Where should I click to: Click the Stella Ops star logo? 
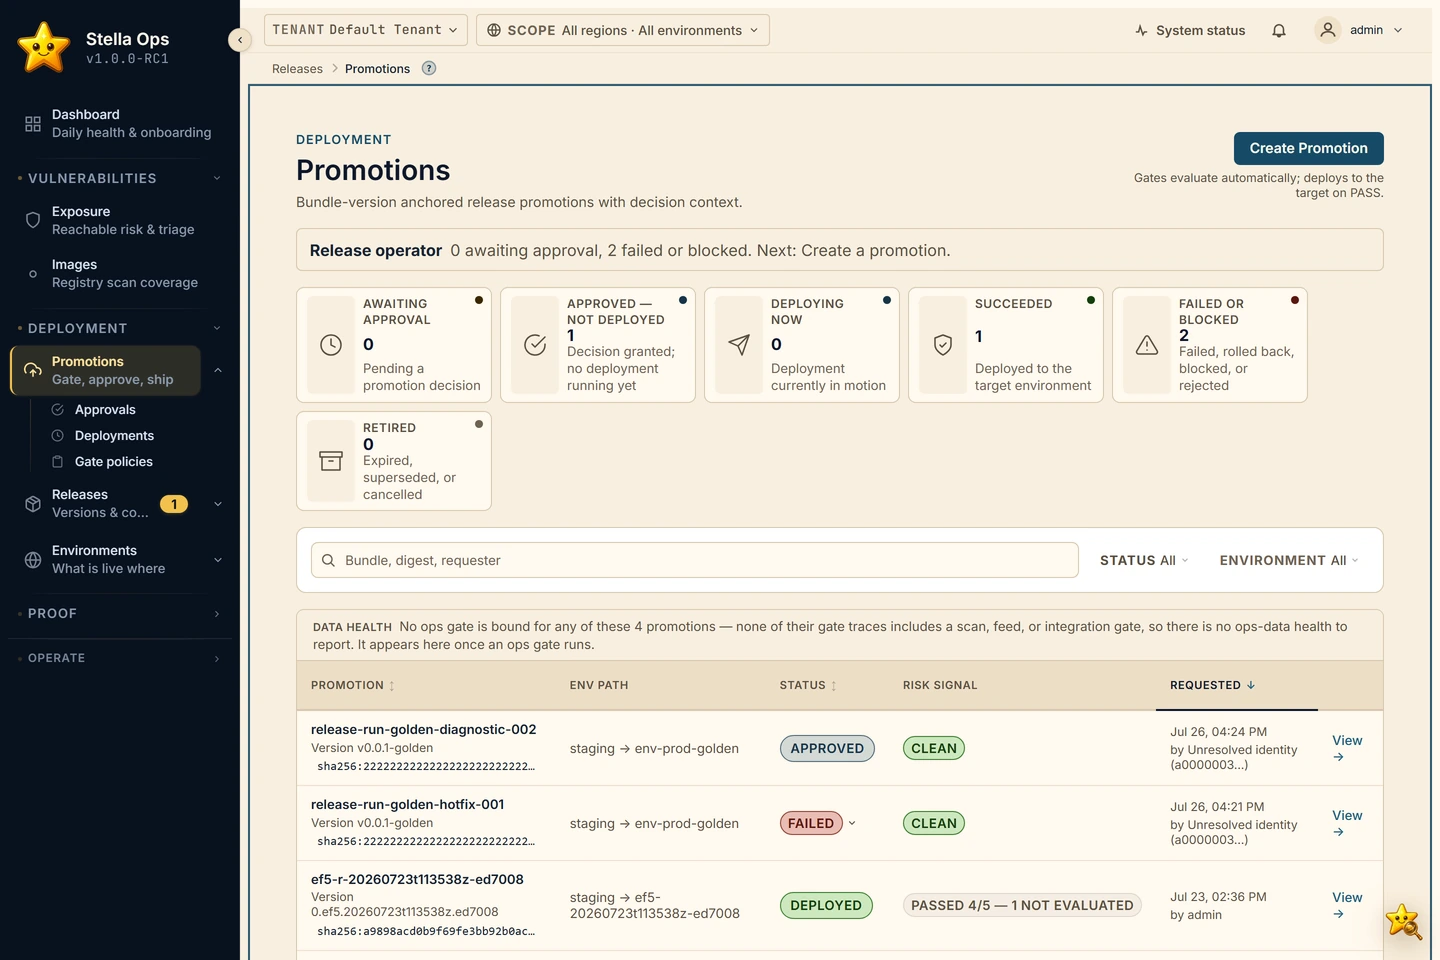coord(44,47)
